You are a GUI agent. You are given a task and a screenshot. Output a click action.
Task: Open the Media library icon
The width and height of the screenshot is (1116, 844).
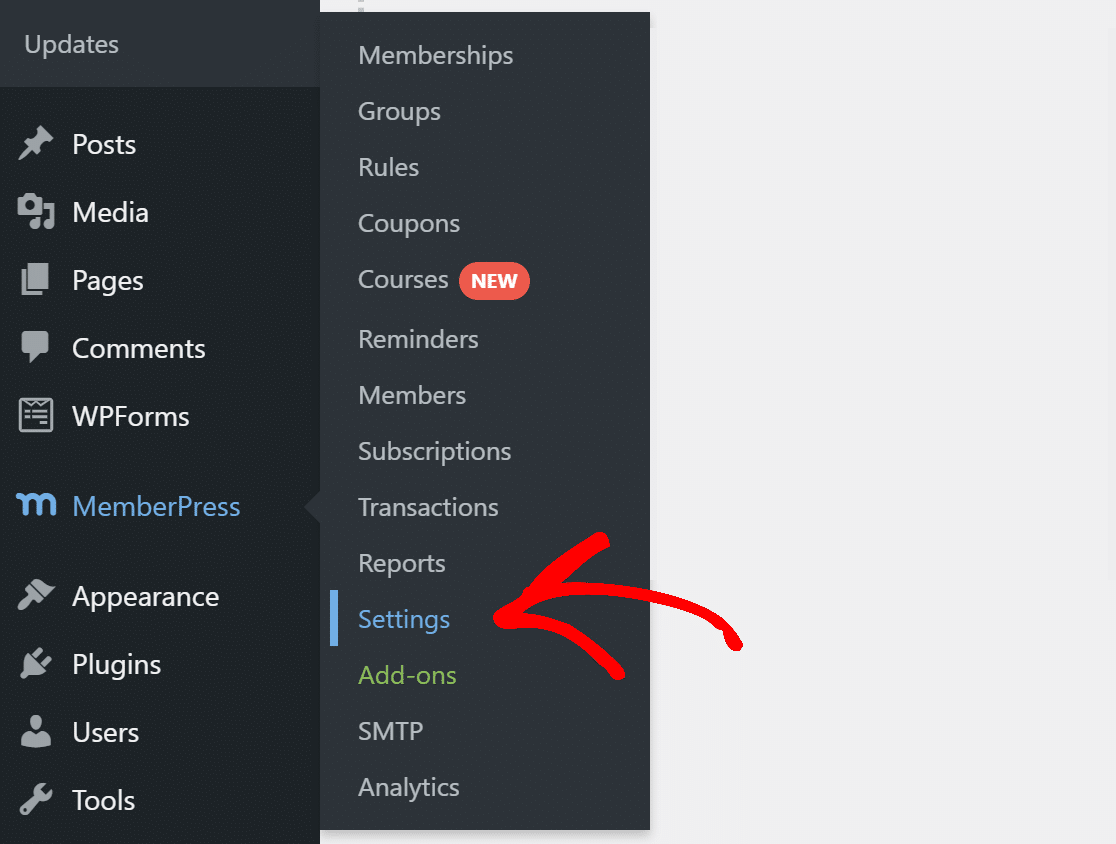click(x=36, y=211)
